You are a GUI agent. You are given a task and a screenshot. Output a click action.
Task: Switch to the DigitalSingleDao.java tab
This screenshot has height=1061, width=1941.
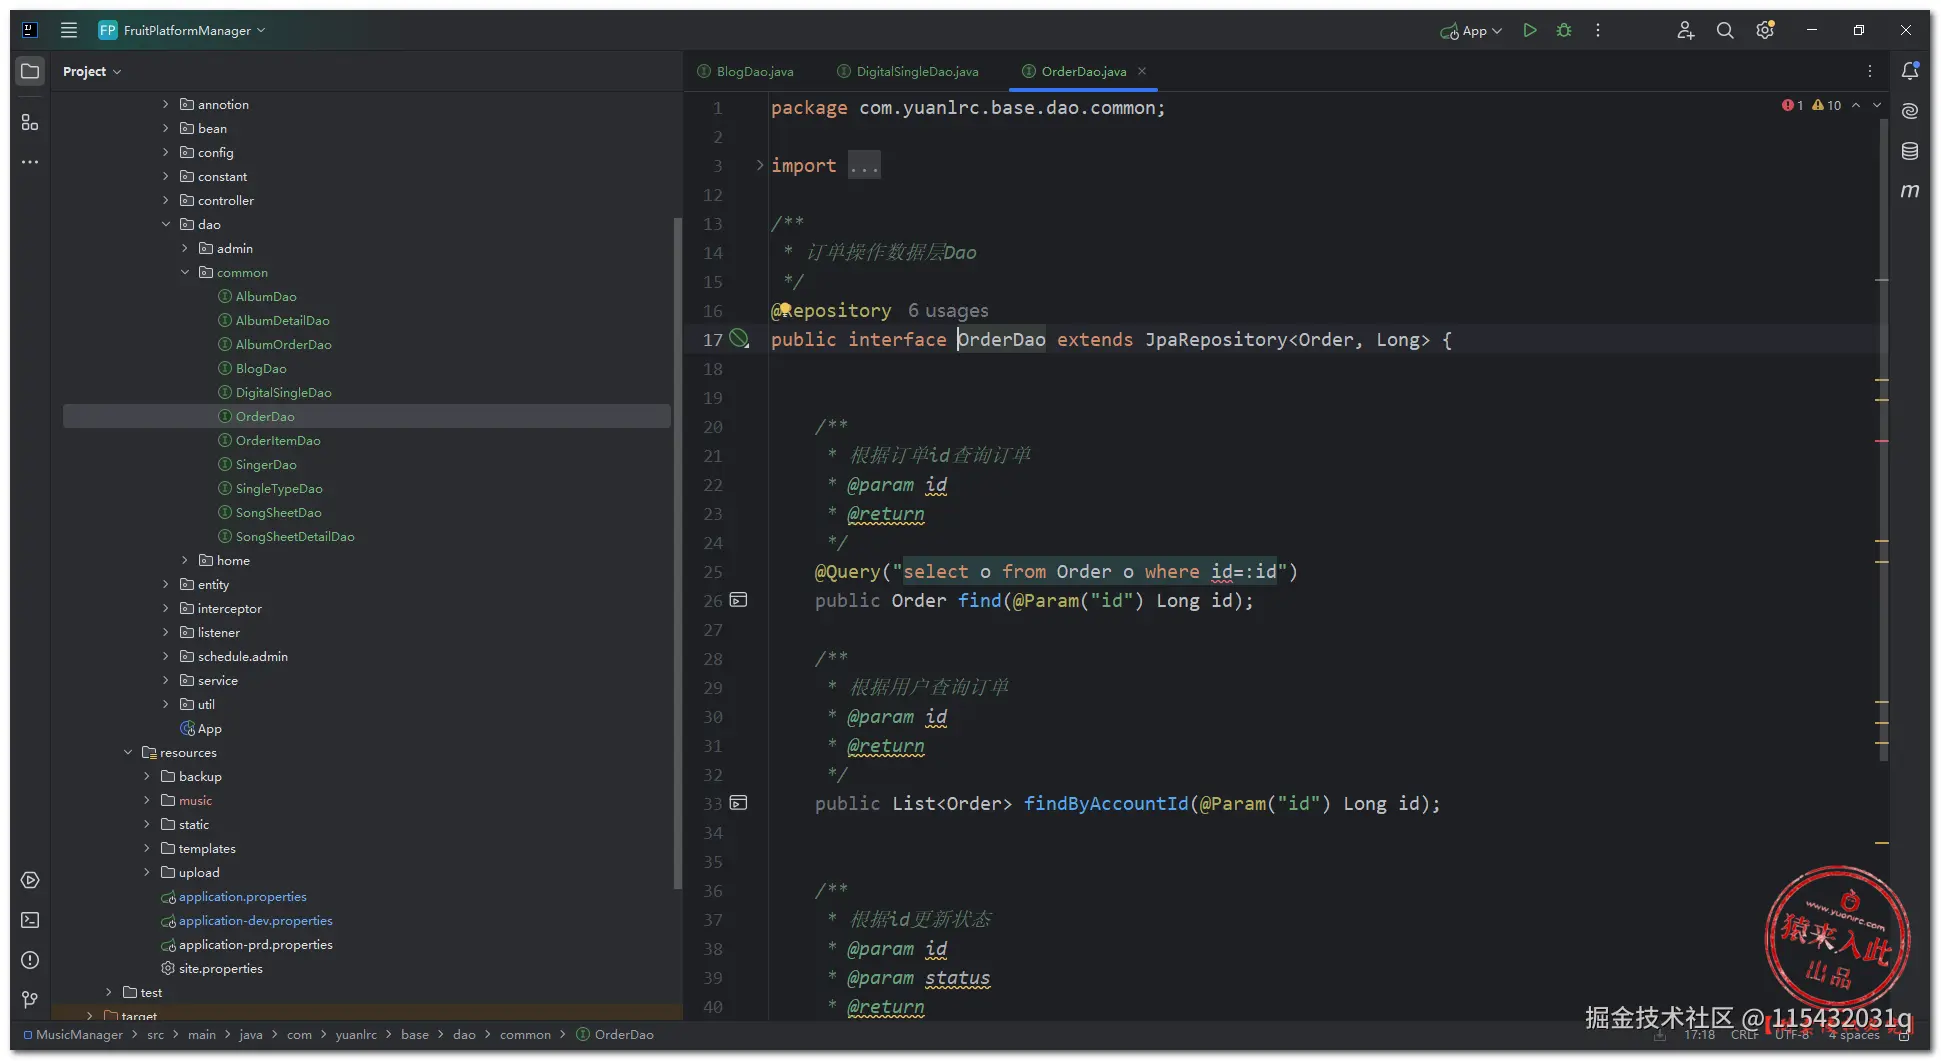pyautogui.click(x=908, y=71)
